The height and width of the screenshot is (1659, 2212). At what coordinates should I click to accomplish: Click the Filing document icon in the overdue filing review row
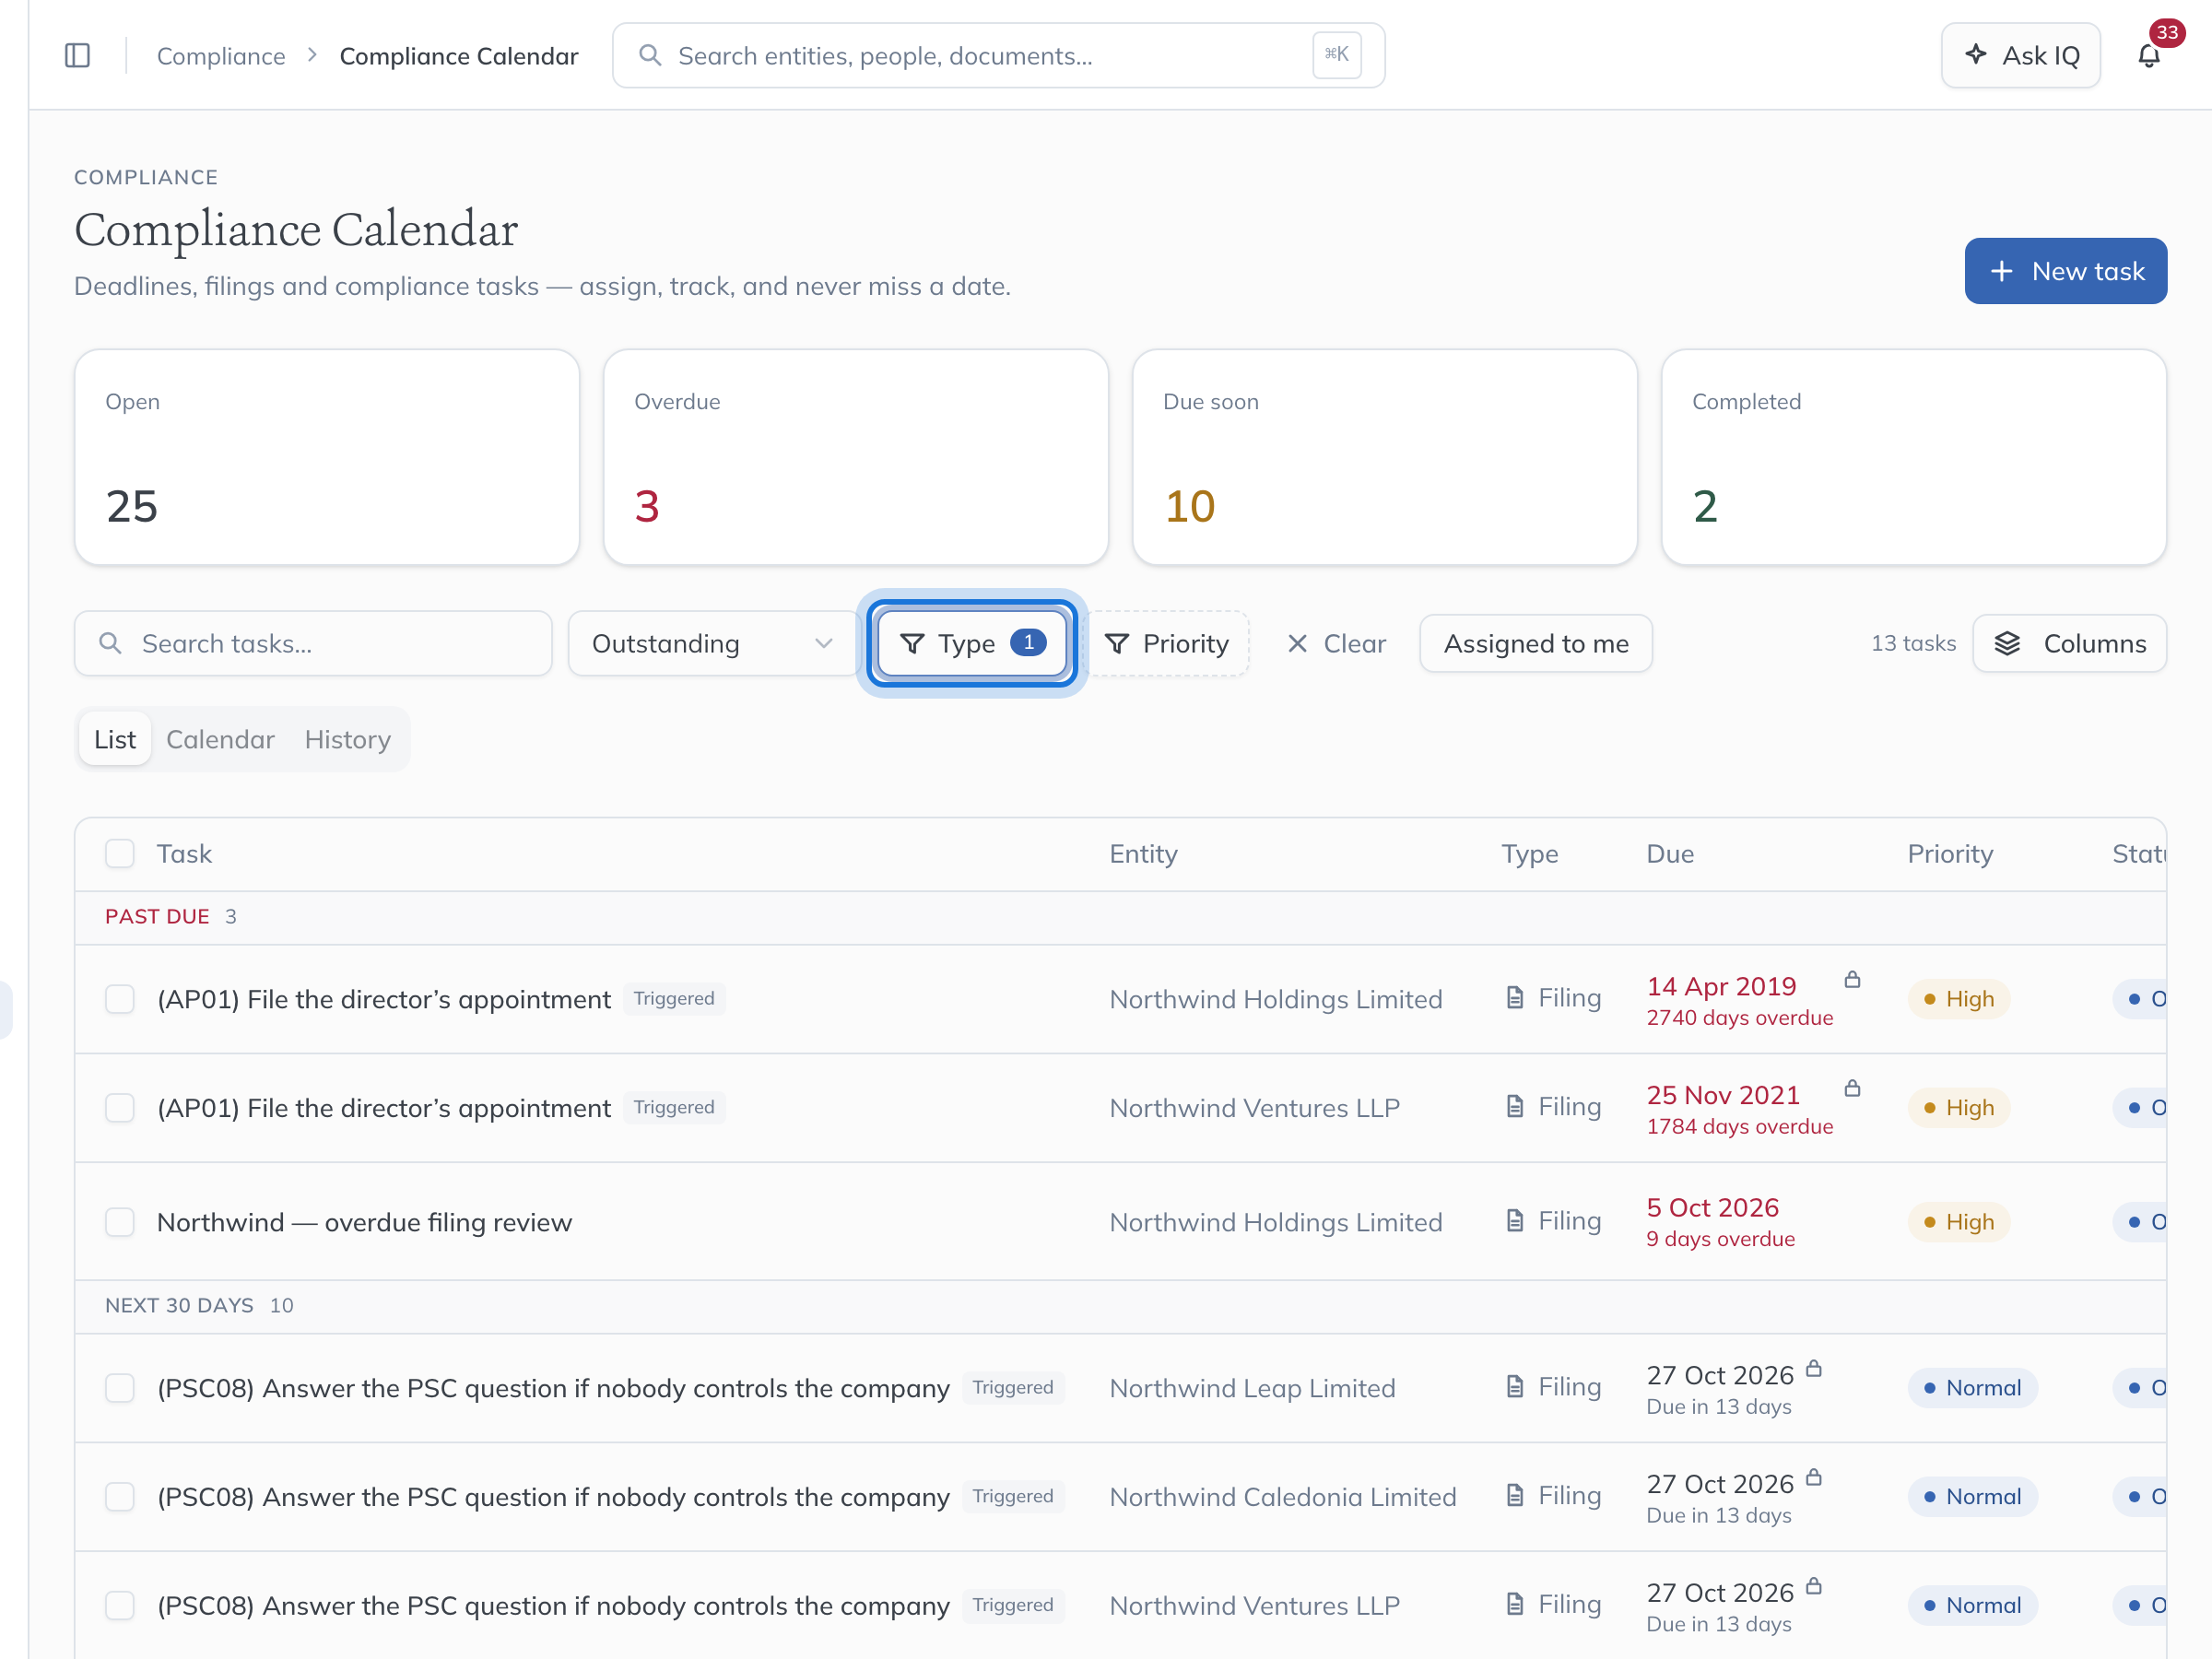click(1515, 1221)
